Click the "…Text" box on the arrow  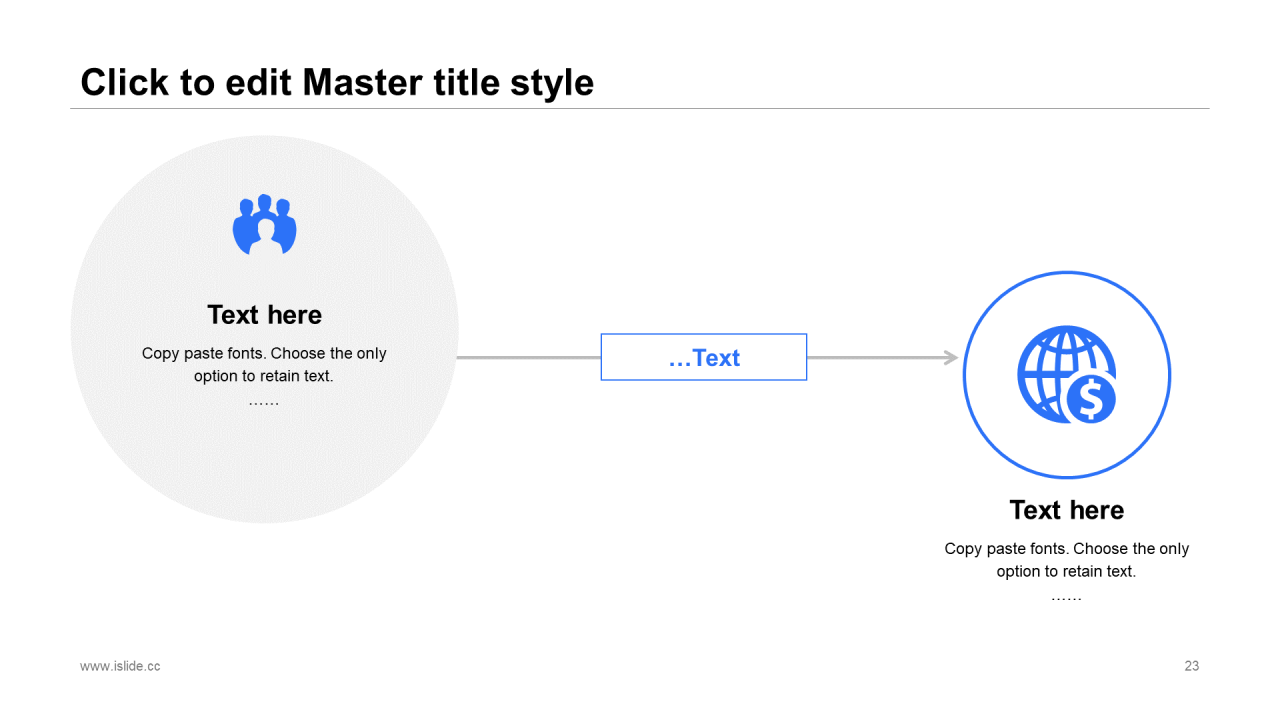[x=704, y=357]
